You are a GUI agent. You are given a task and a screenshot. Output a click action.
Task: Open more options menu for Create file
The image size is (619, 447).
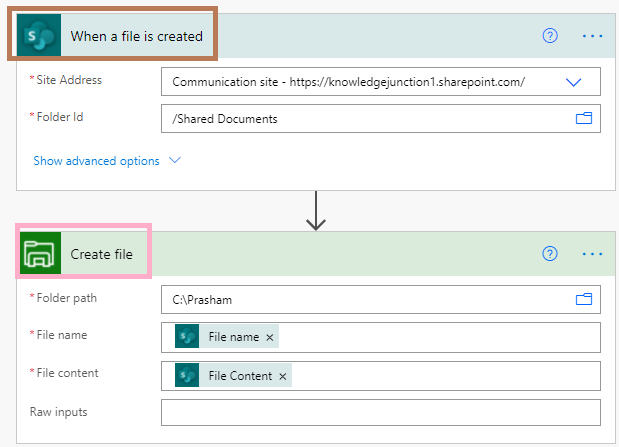[x=592, y=254]
